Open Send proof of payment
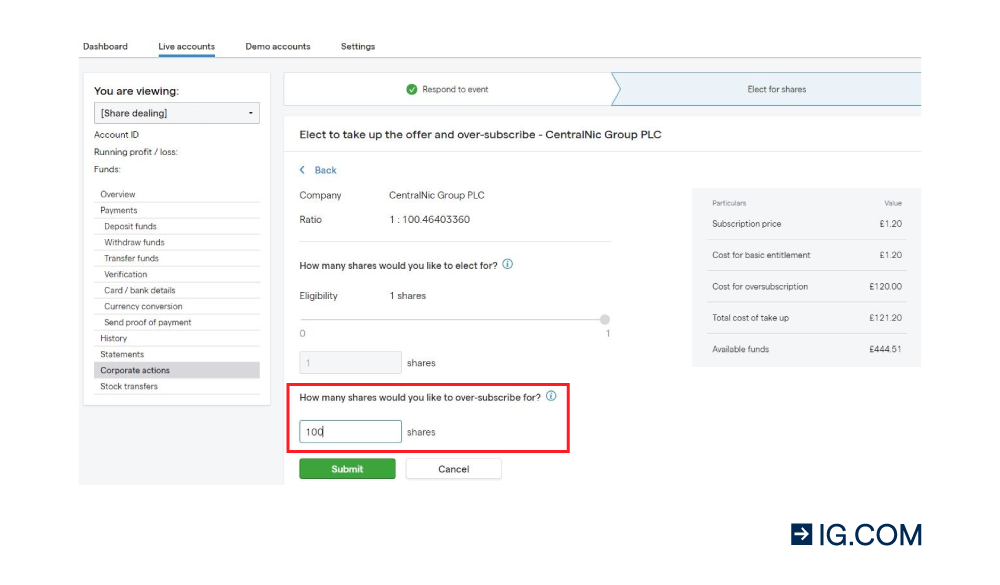Image resolution: width=1000 pixels, height=585 pixels. [x=177, y=322]
